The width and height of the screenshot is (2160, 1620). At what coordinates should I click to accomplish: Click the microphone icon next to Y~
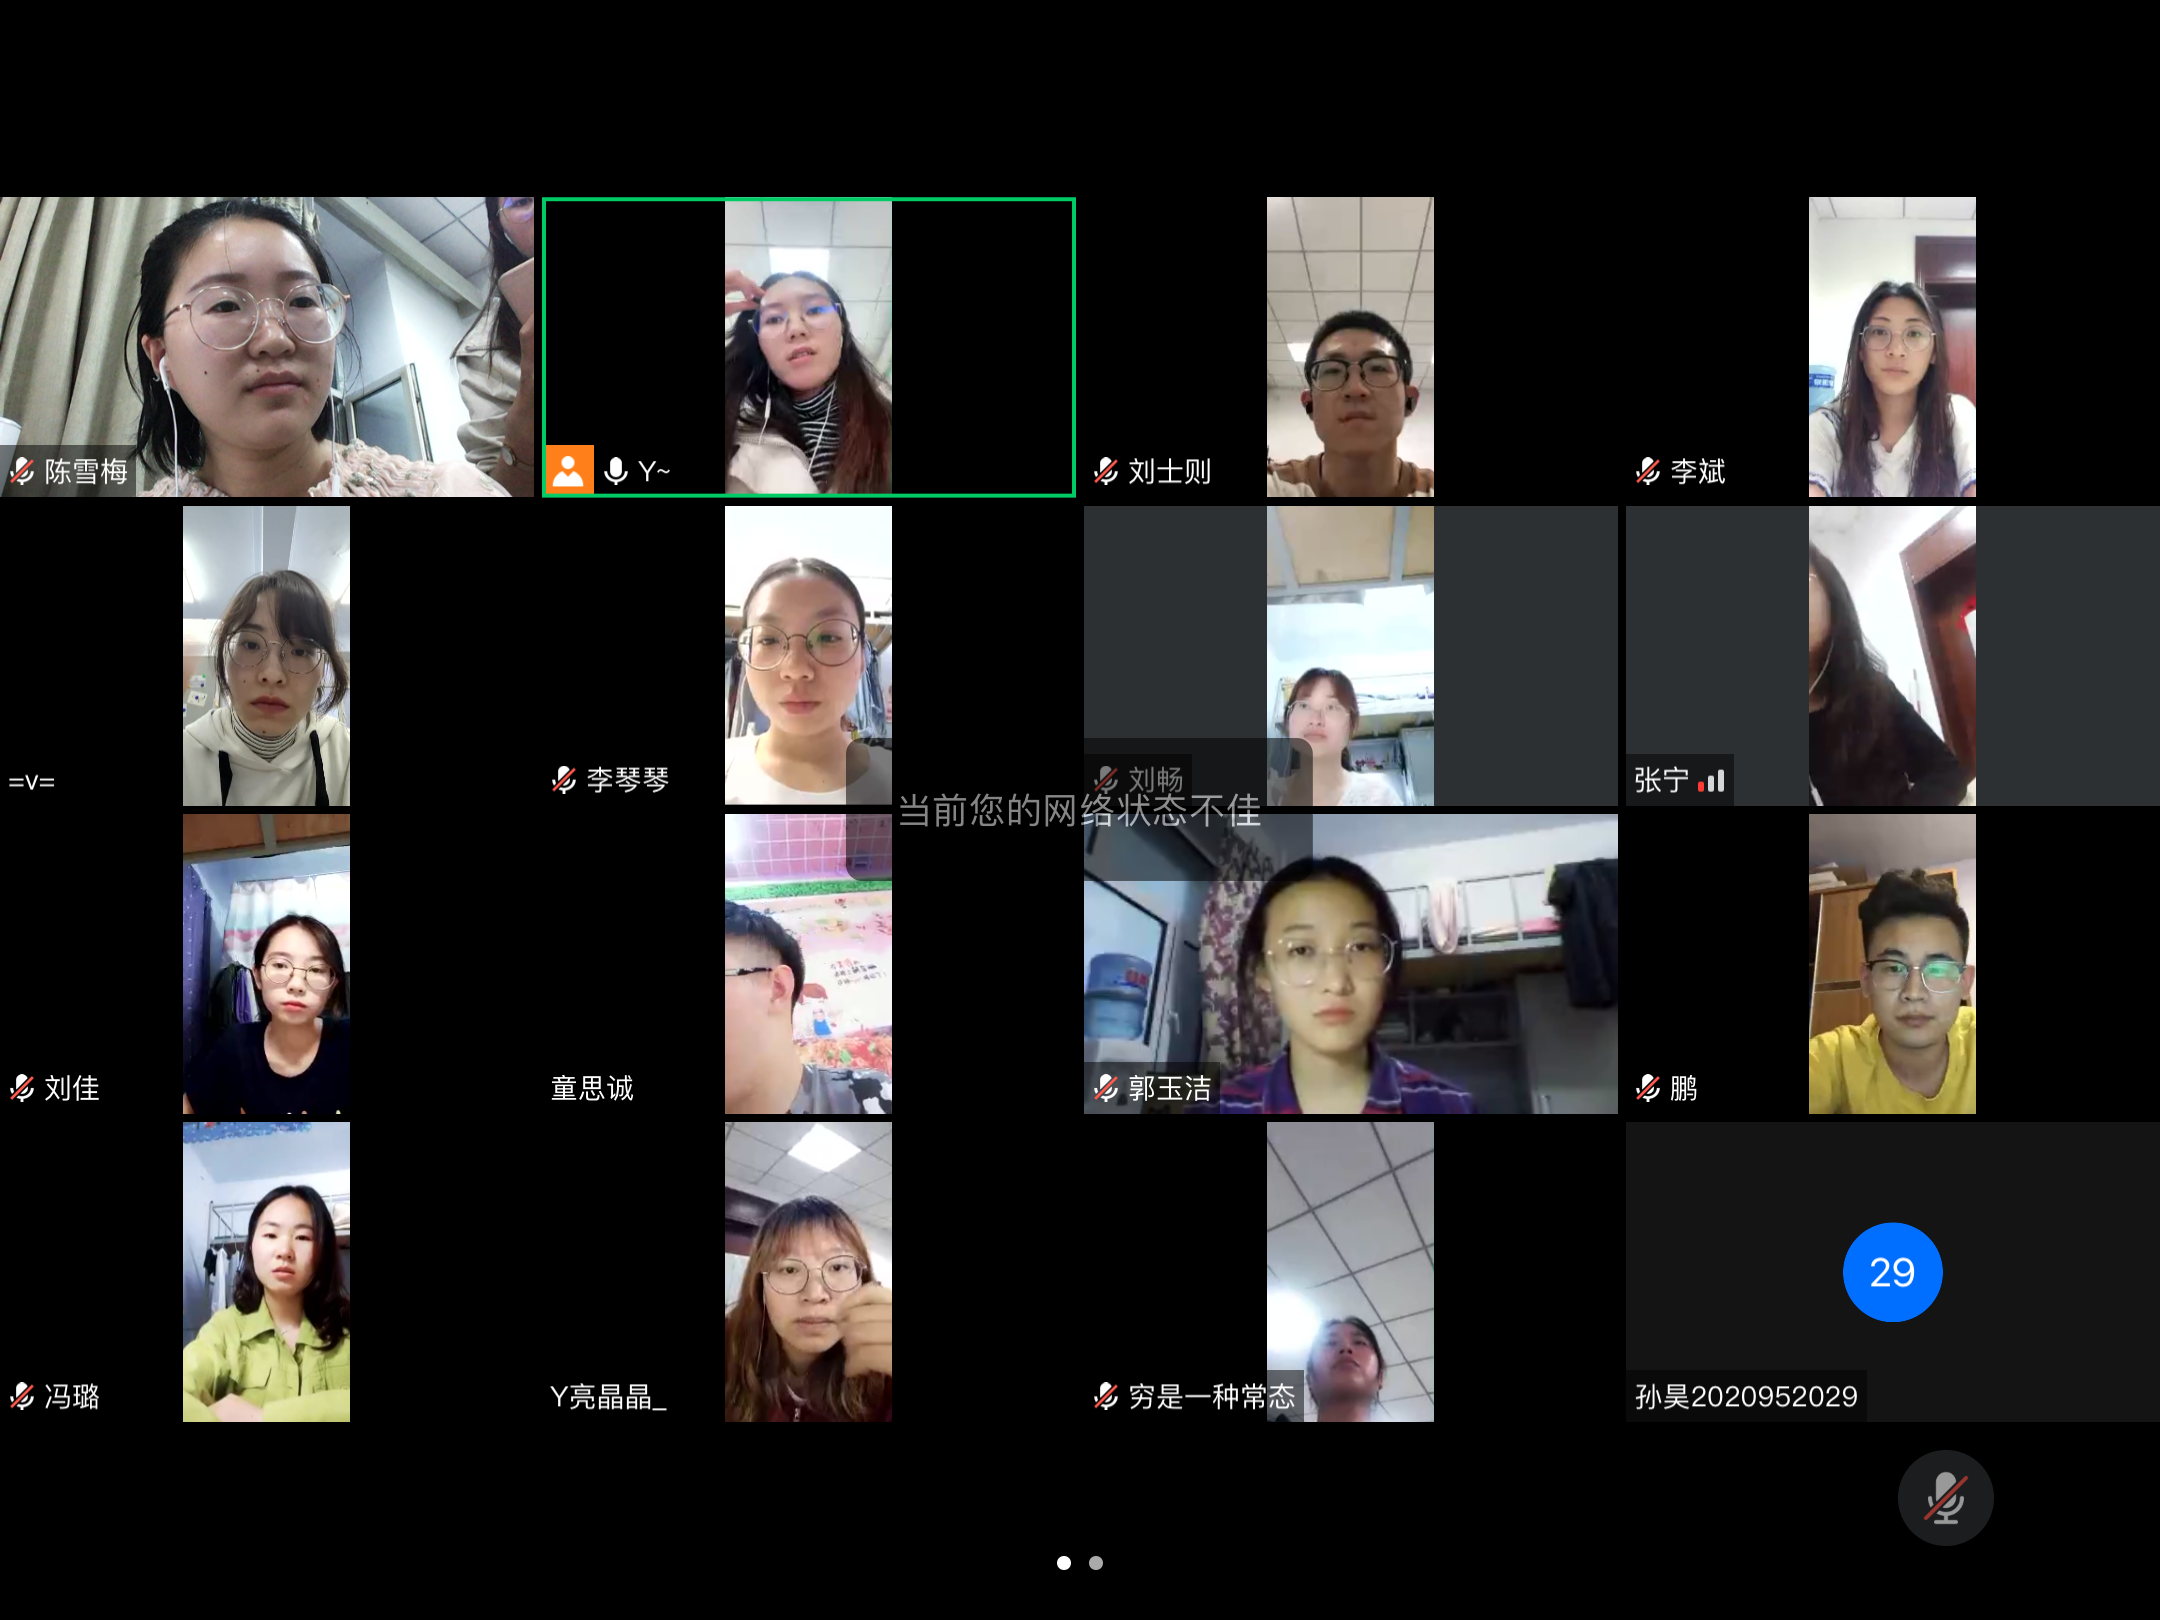click(616, 471)
